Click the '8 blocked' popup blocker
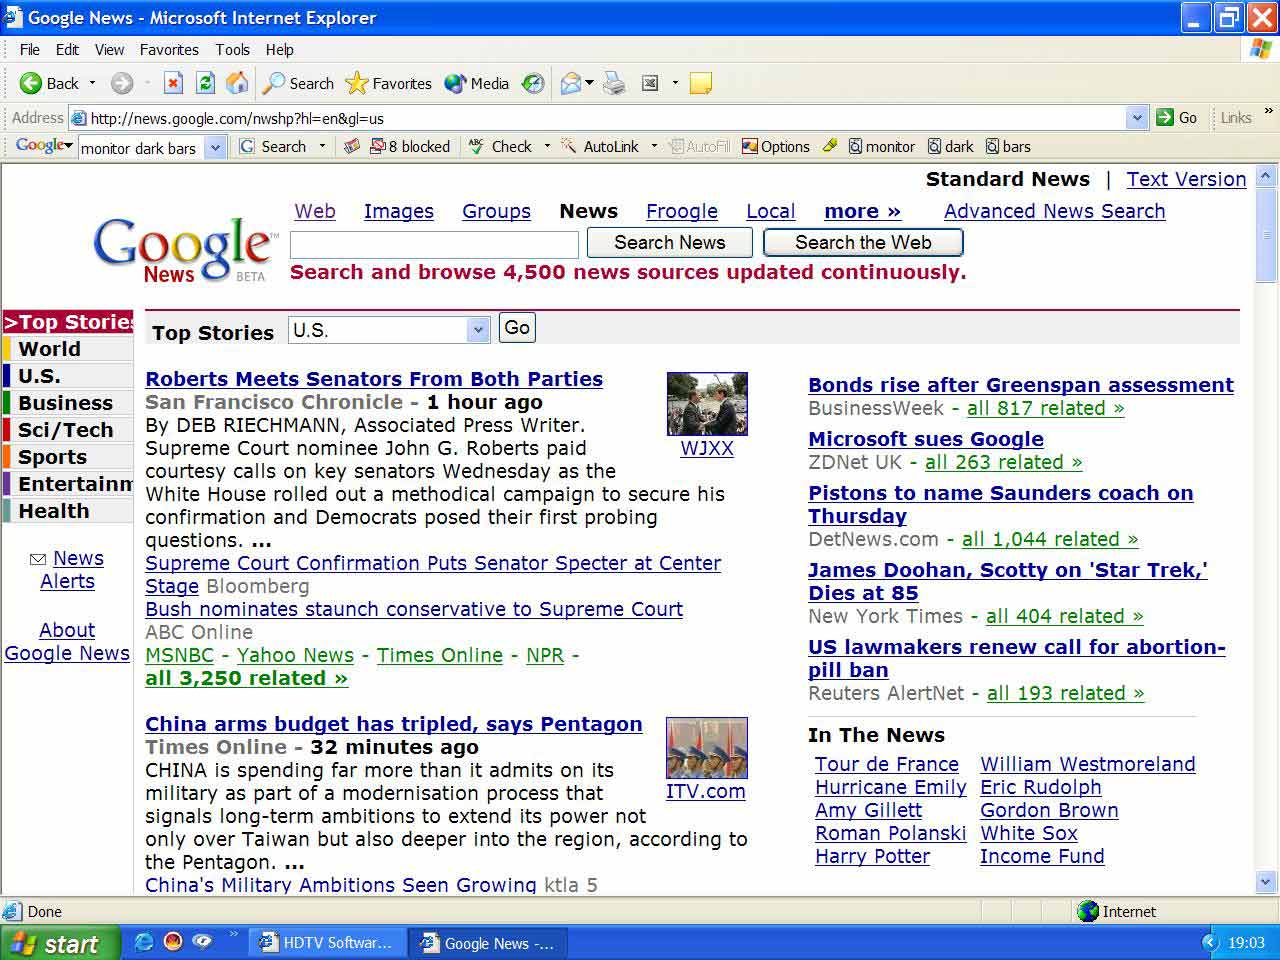 click(x=410, y=147)
